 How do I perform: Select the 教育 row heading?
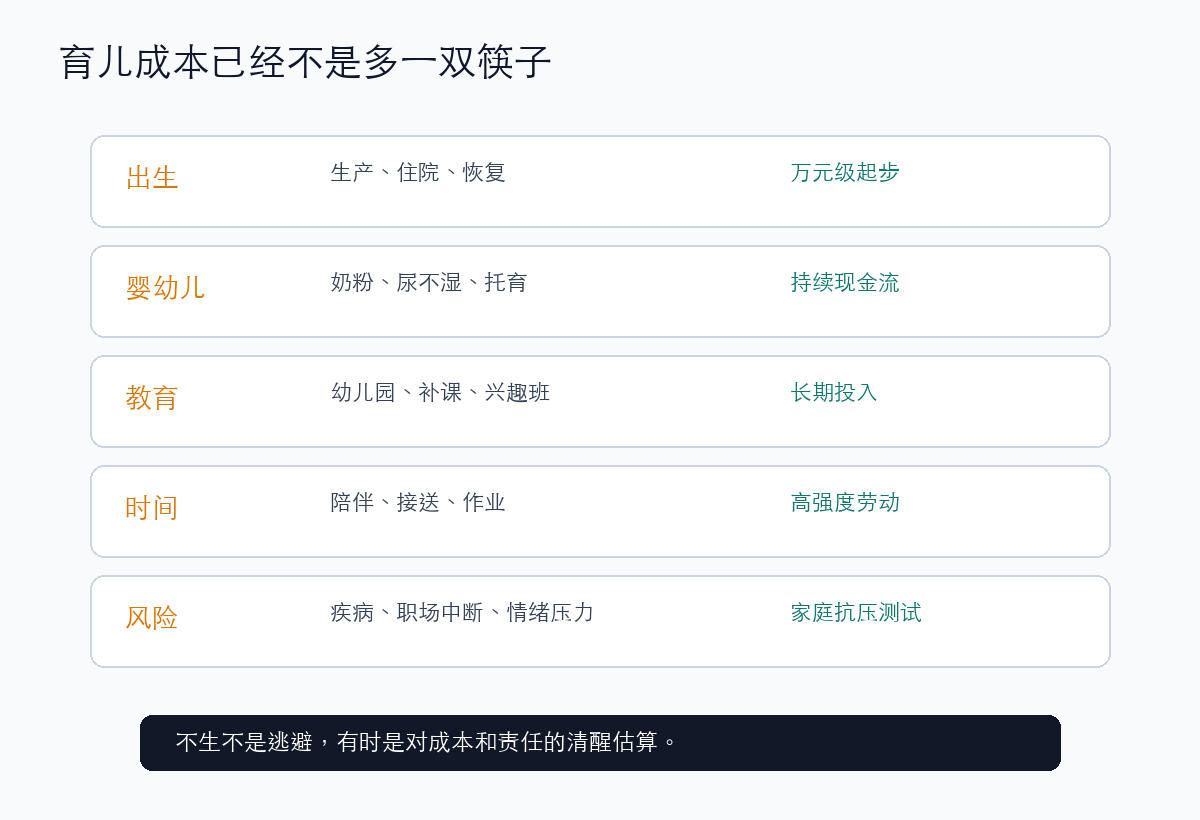tap(152, 398)
